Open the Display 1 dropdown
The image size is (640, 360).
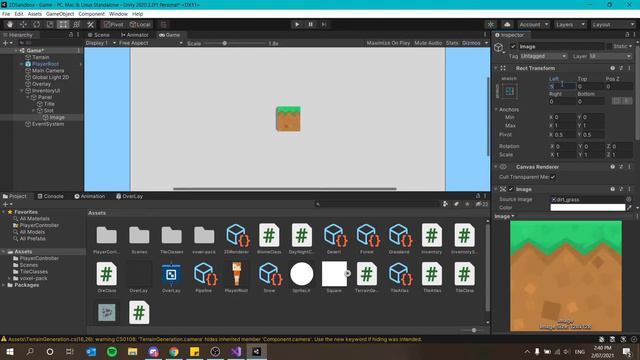(x=101, y=43)
